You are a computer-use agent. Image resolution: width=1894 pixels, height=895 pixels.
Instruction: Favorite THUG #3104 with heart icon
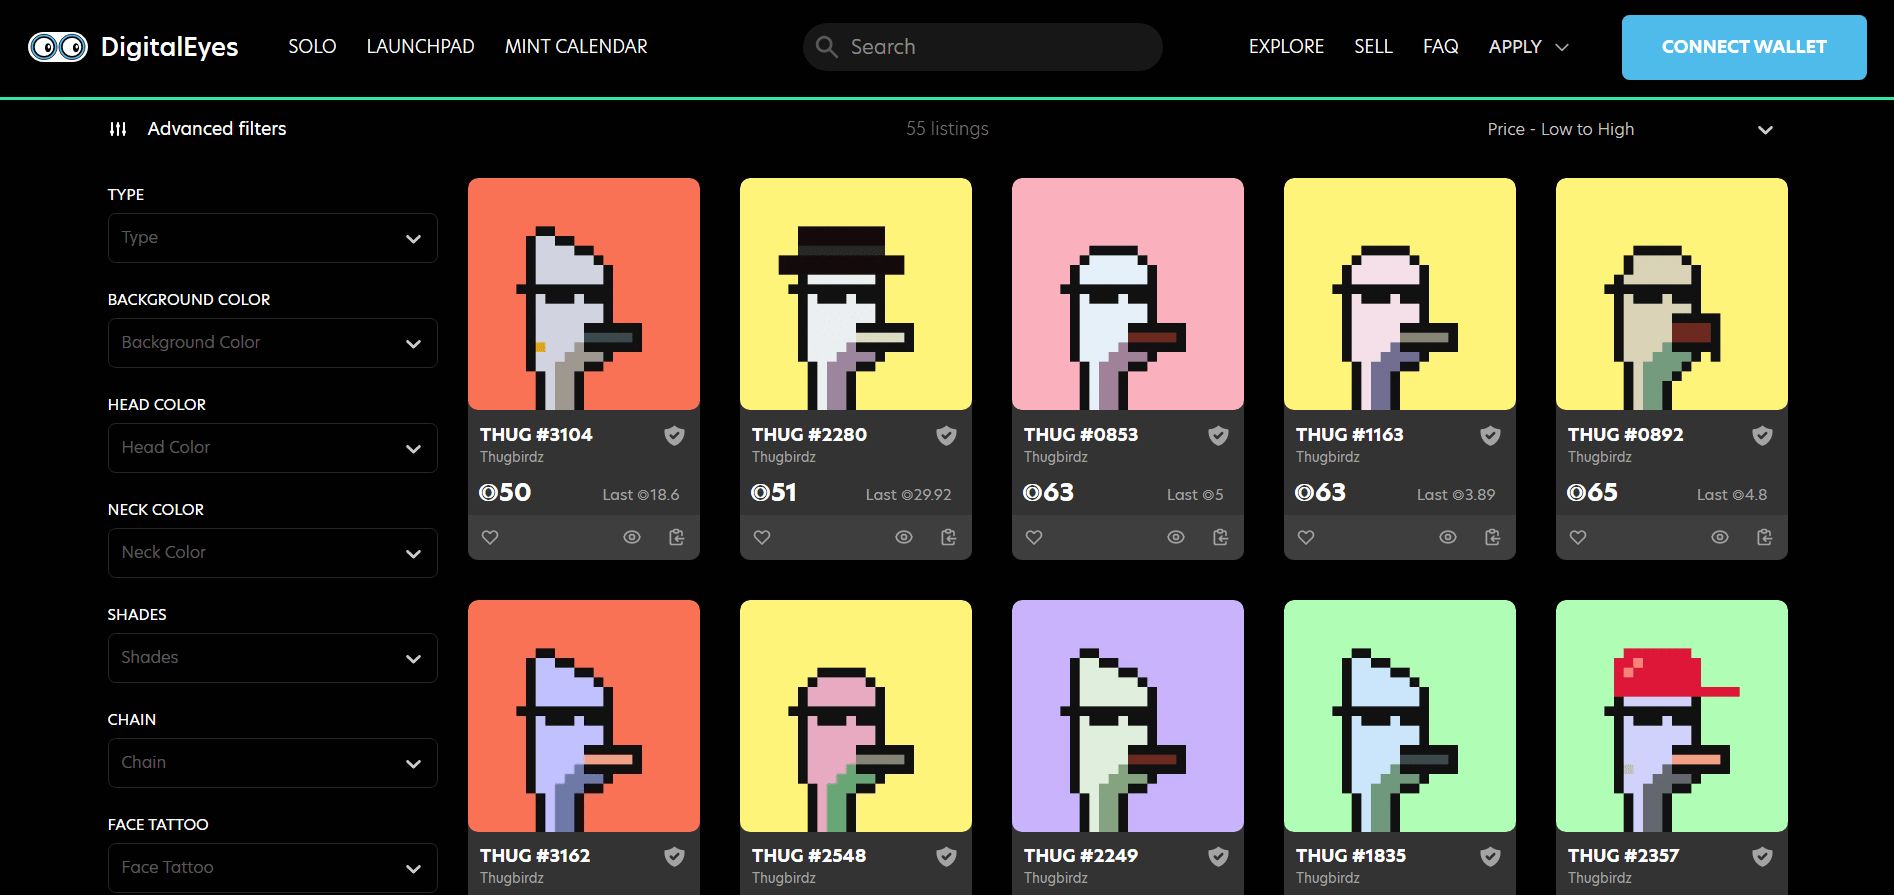(490, 537)
